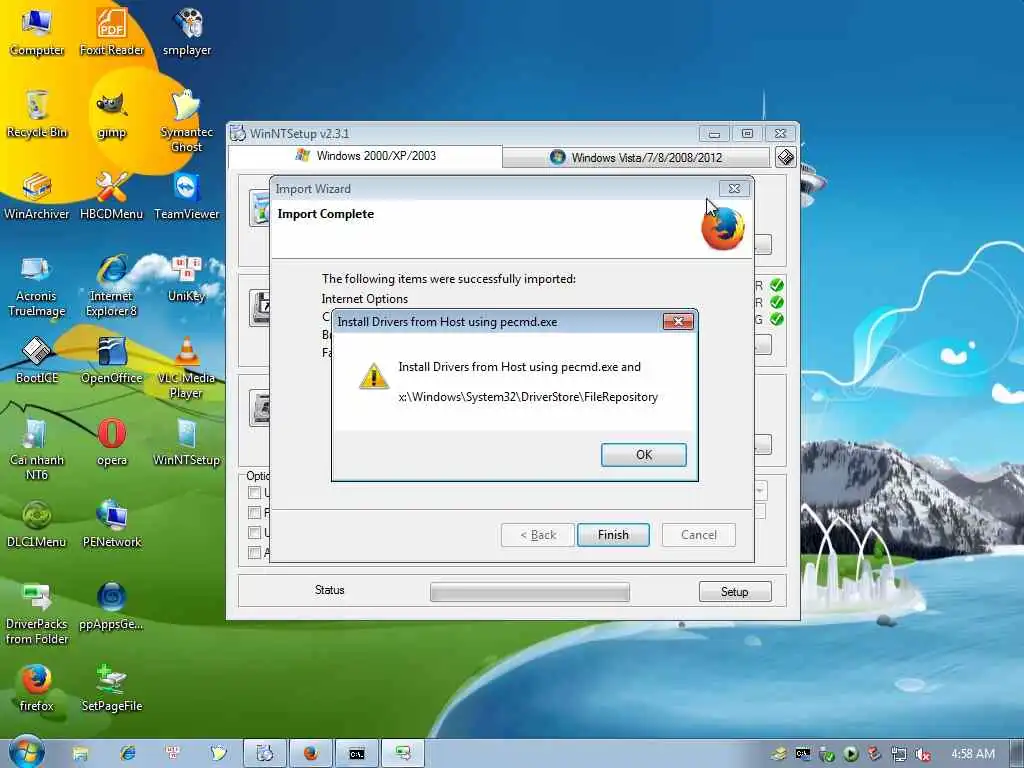Viewport: 1024px width, 768px height.
Task: Toggle last Options checkbox labeled A
Action: pyautogui.click(x=255, y=553)
